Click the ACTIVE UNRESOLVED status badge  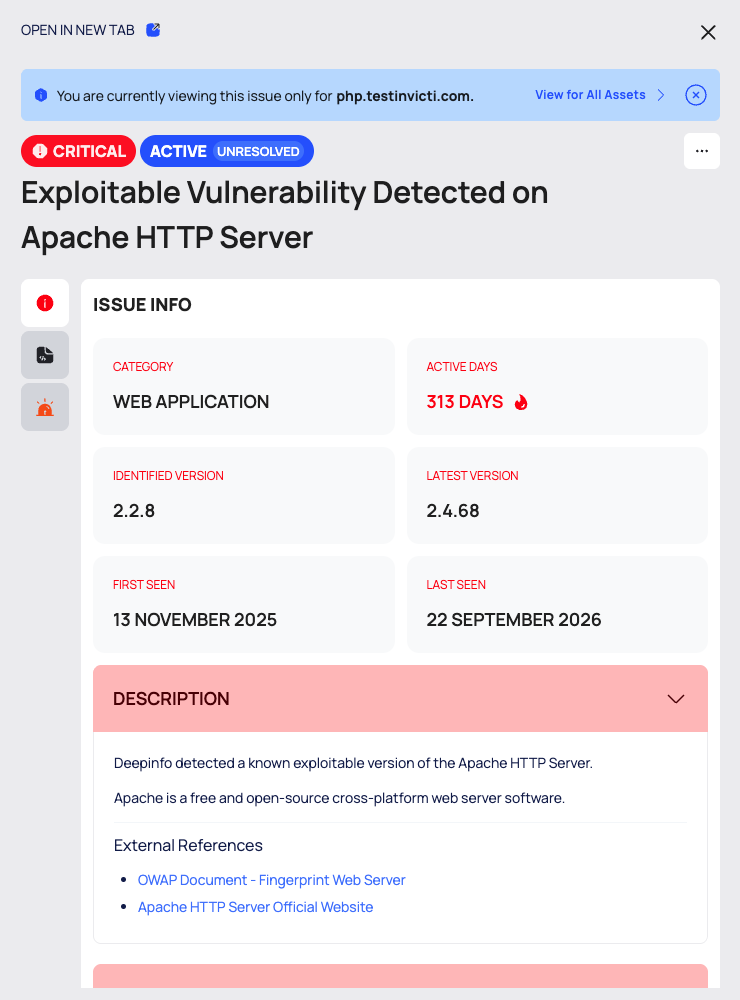pos(226,151)
